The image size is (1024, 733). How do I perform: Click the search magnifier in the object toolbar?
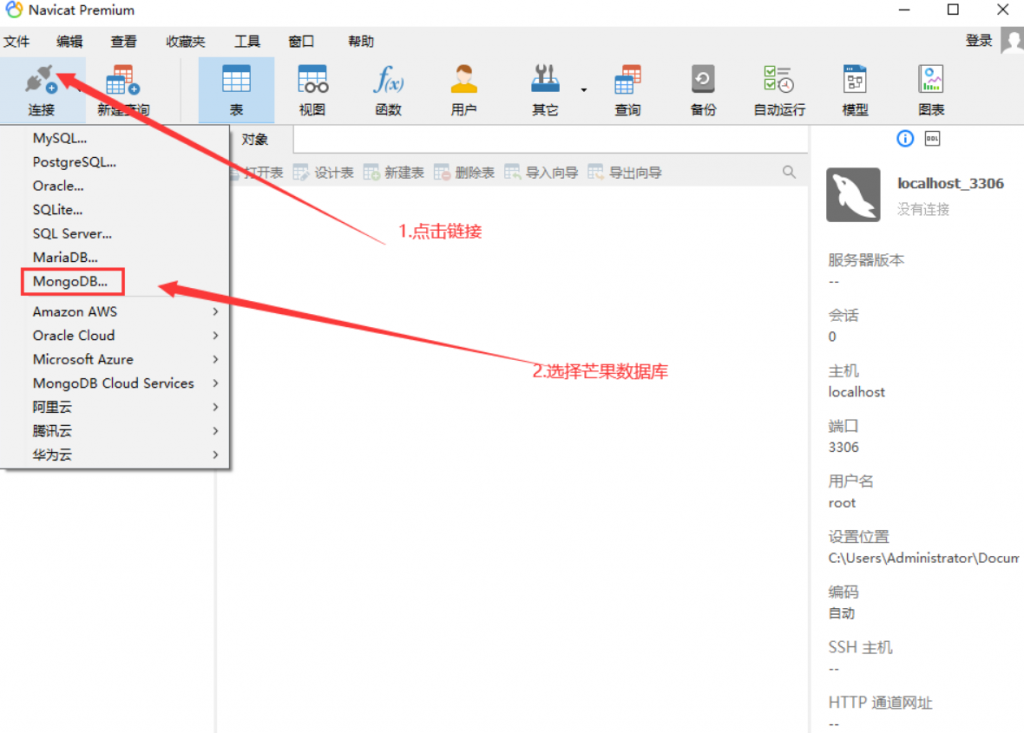click(789, 171)
